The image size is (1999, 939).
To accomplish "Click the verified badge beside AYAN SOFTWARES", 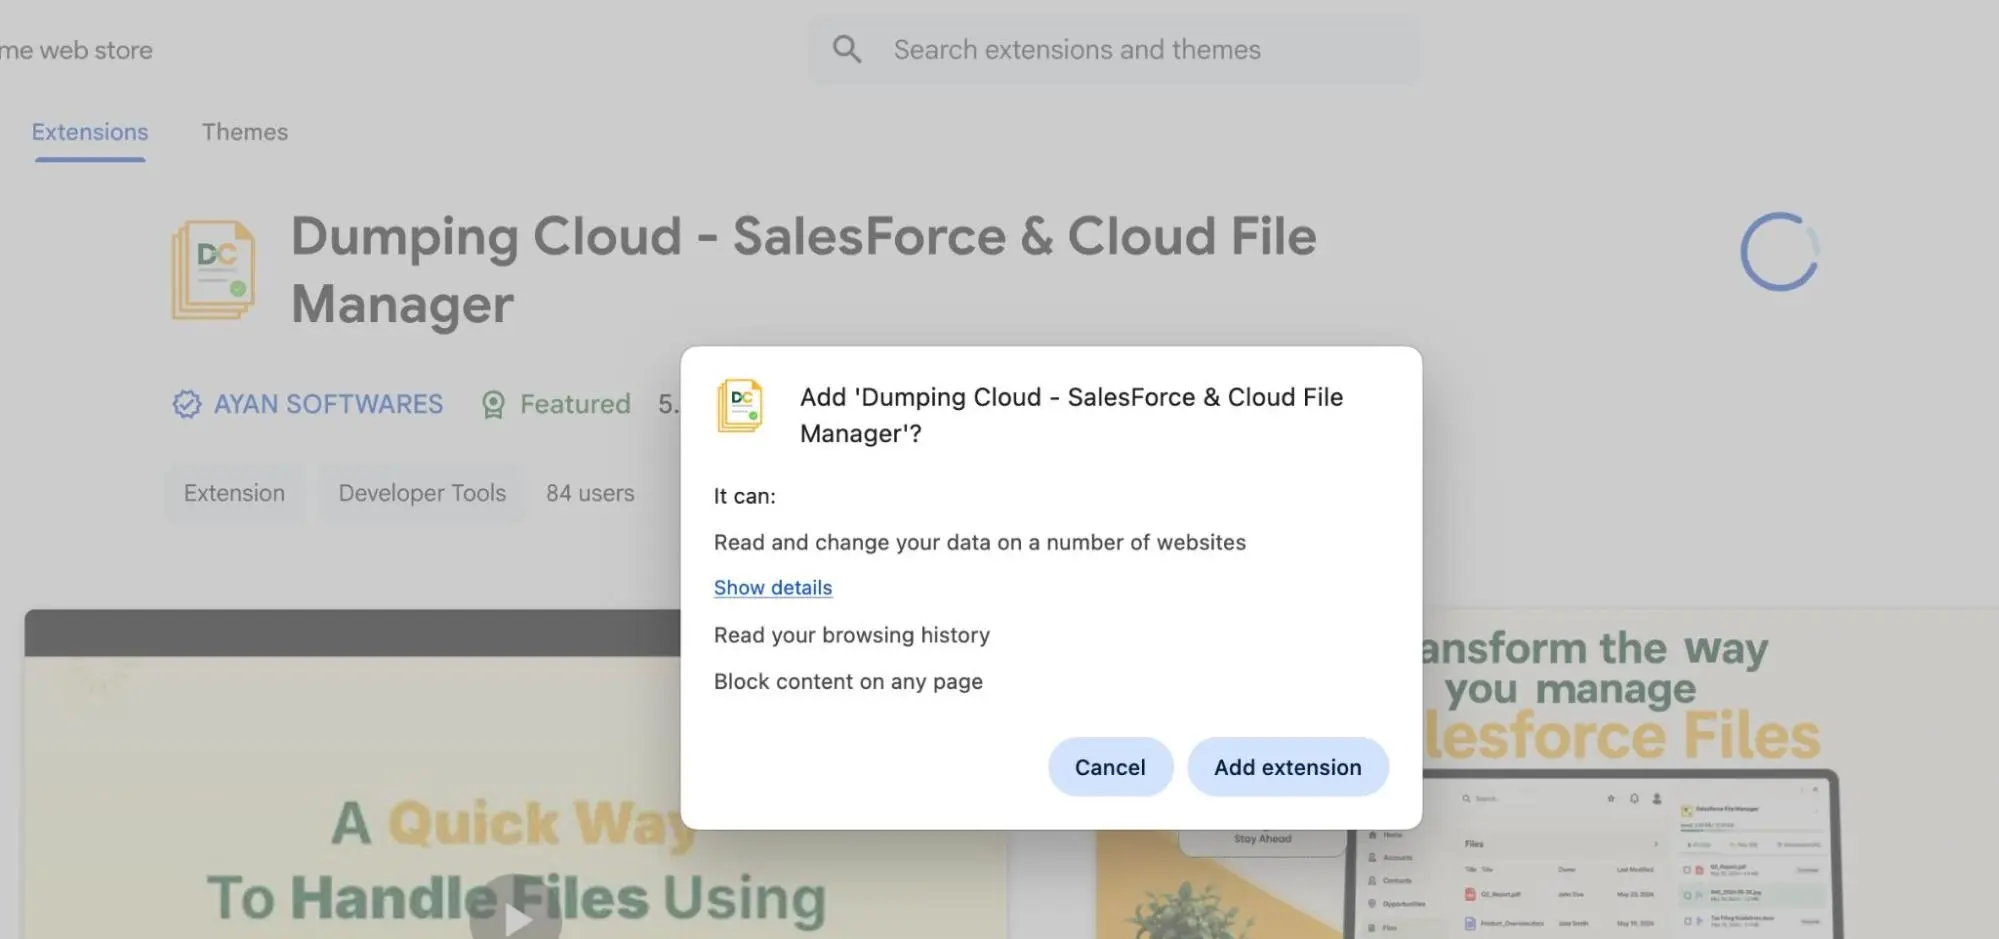I will pos(187,404).
